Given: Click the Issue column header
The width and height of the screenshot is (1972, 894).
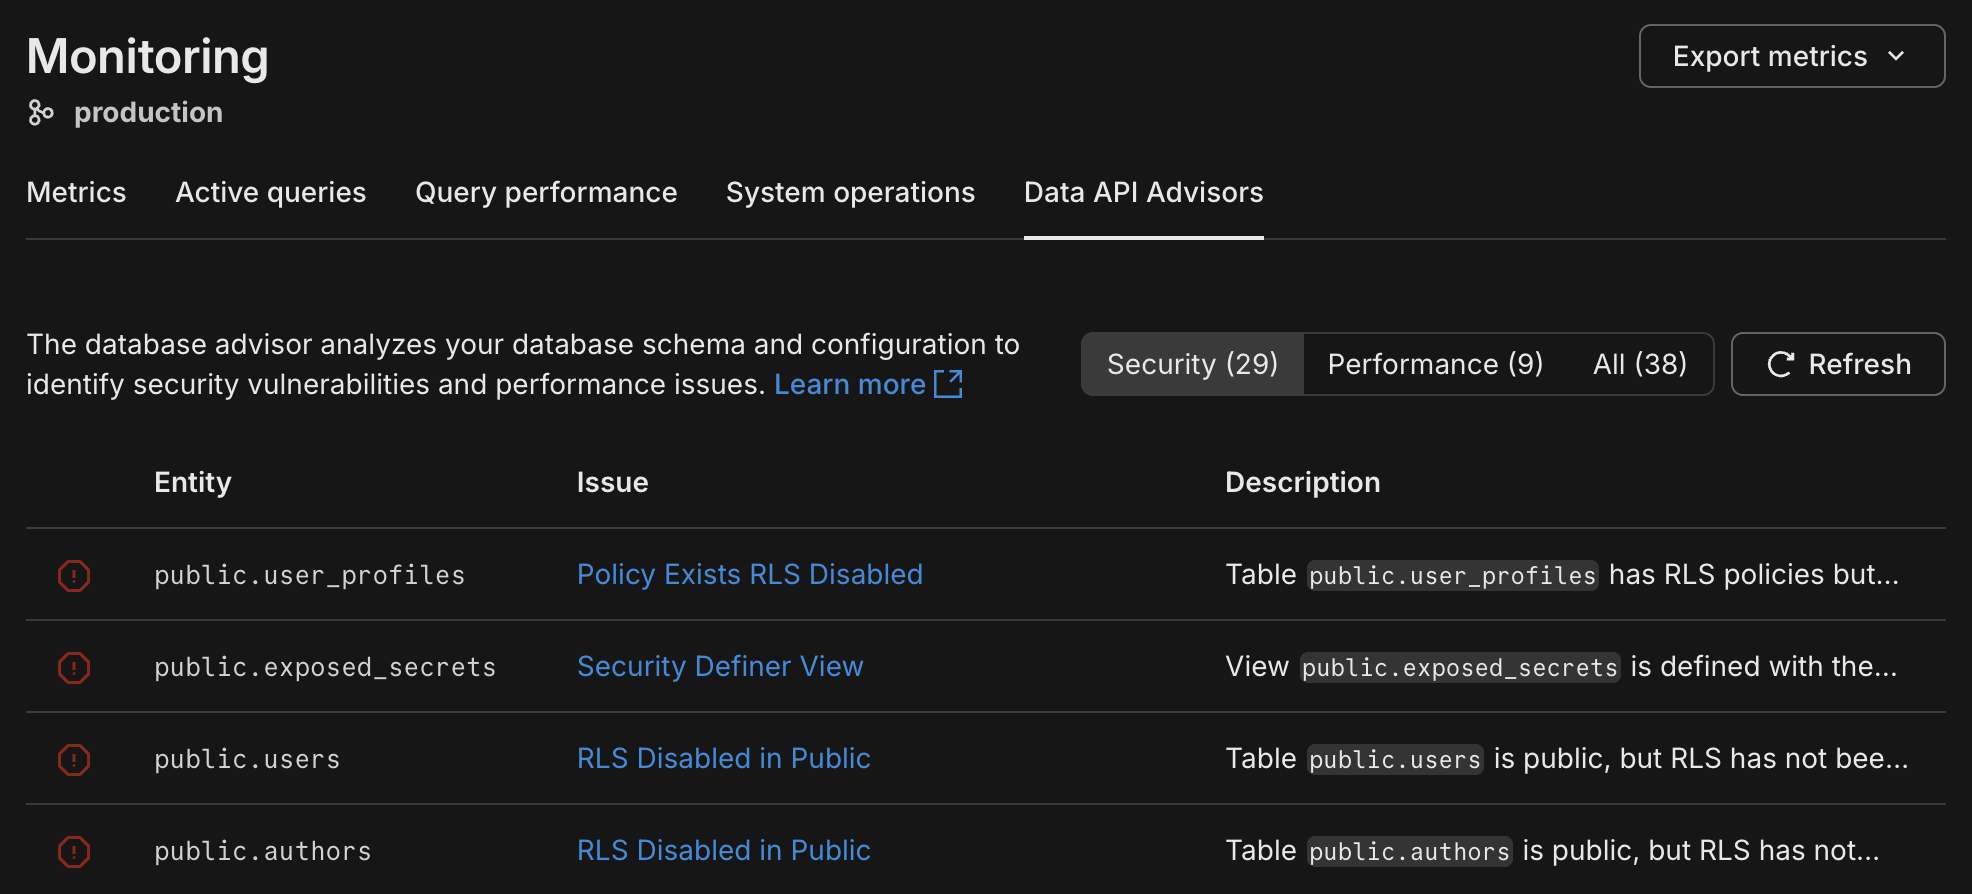Looking at the screenshot, I should (612, 482).
